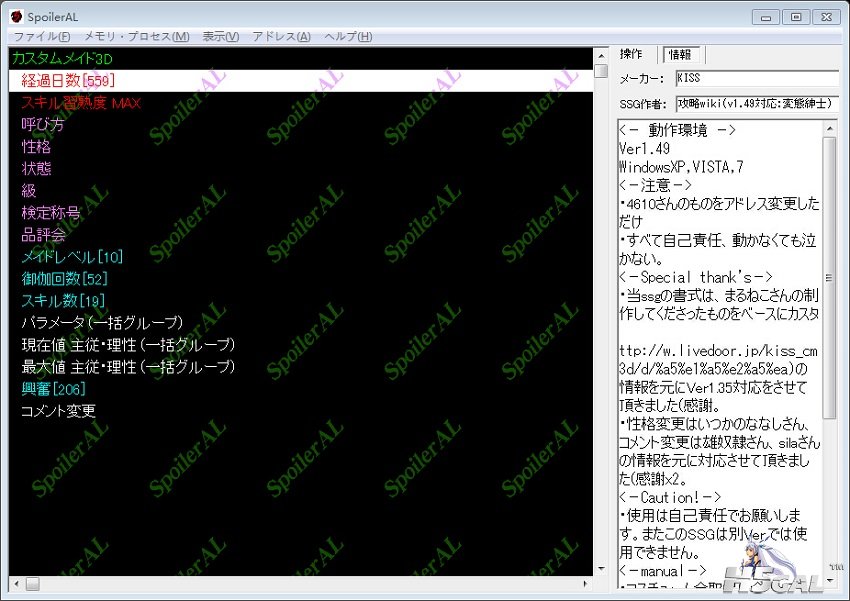
Task: Open the アドレス menu
Action: tap(281, 37)
